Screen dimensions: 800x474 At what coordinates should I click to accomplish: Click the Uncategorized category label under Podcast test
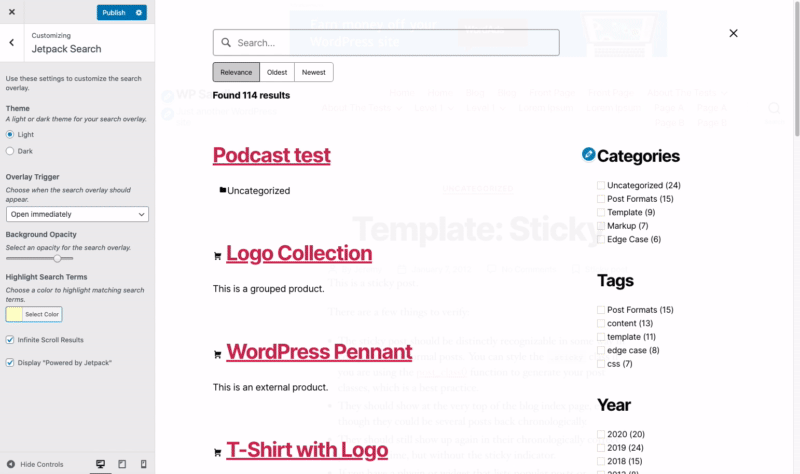[x=259, y=191]
